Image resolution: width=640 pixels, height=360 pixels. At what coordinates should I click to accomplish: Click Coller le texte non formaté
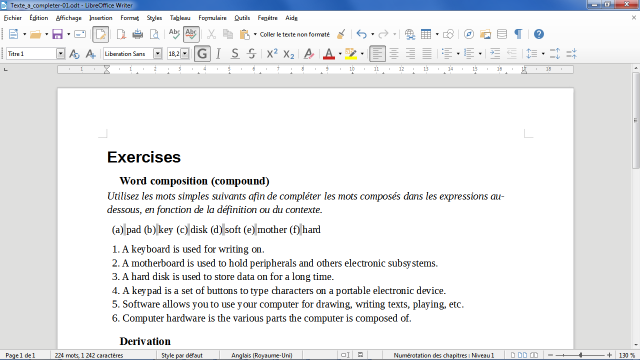tap(295, 35)
